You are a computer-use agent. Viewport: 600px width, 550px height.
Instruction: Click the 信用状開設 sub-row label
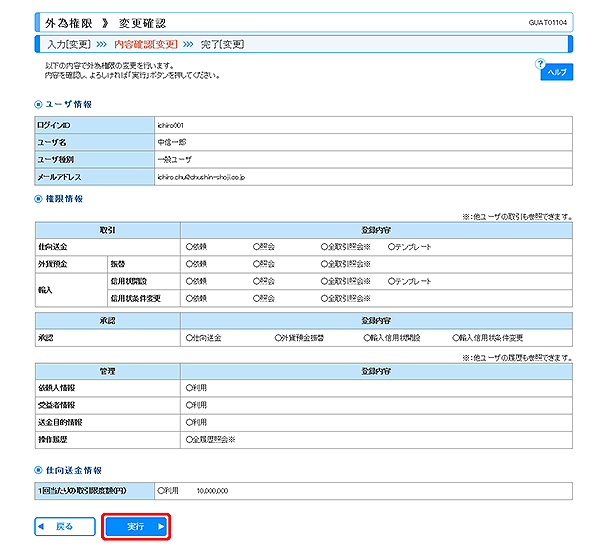point(129,281)
